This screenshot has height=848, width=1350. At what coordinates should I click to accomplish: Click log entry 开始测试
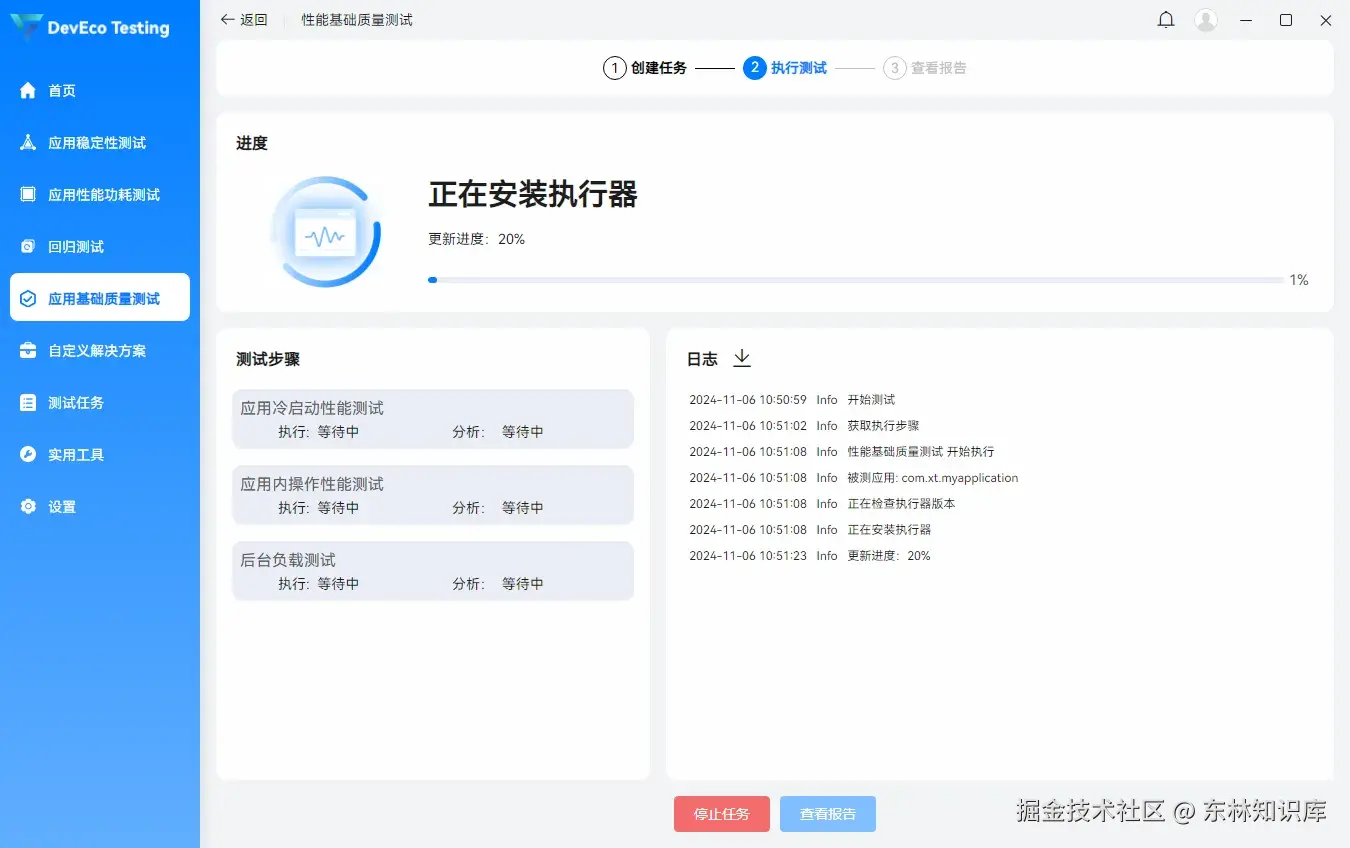pos(871,400)
